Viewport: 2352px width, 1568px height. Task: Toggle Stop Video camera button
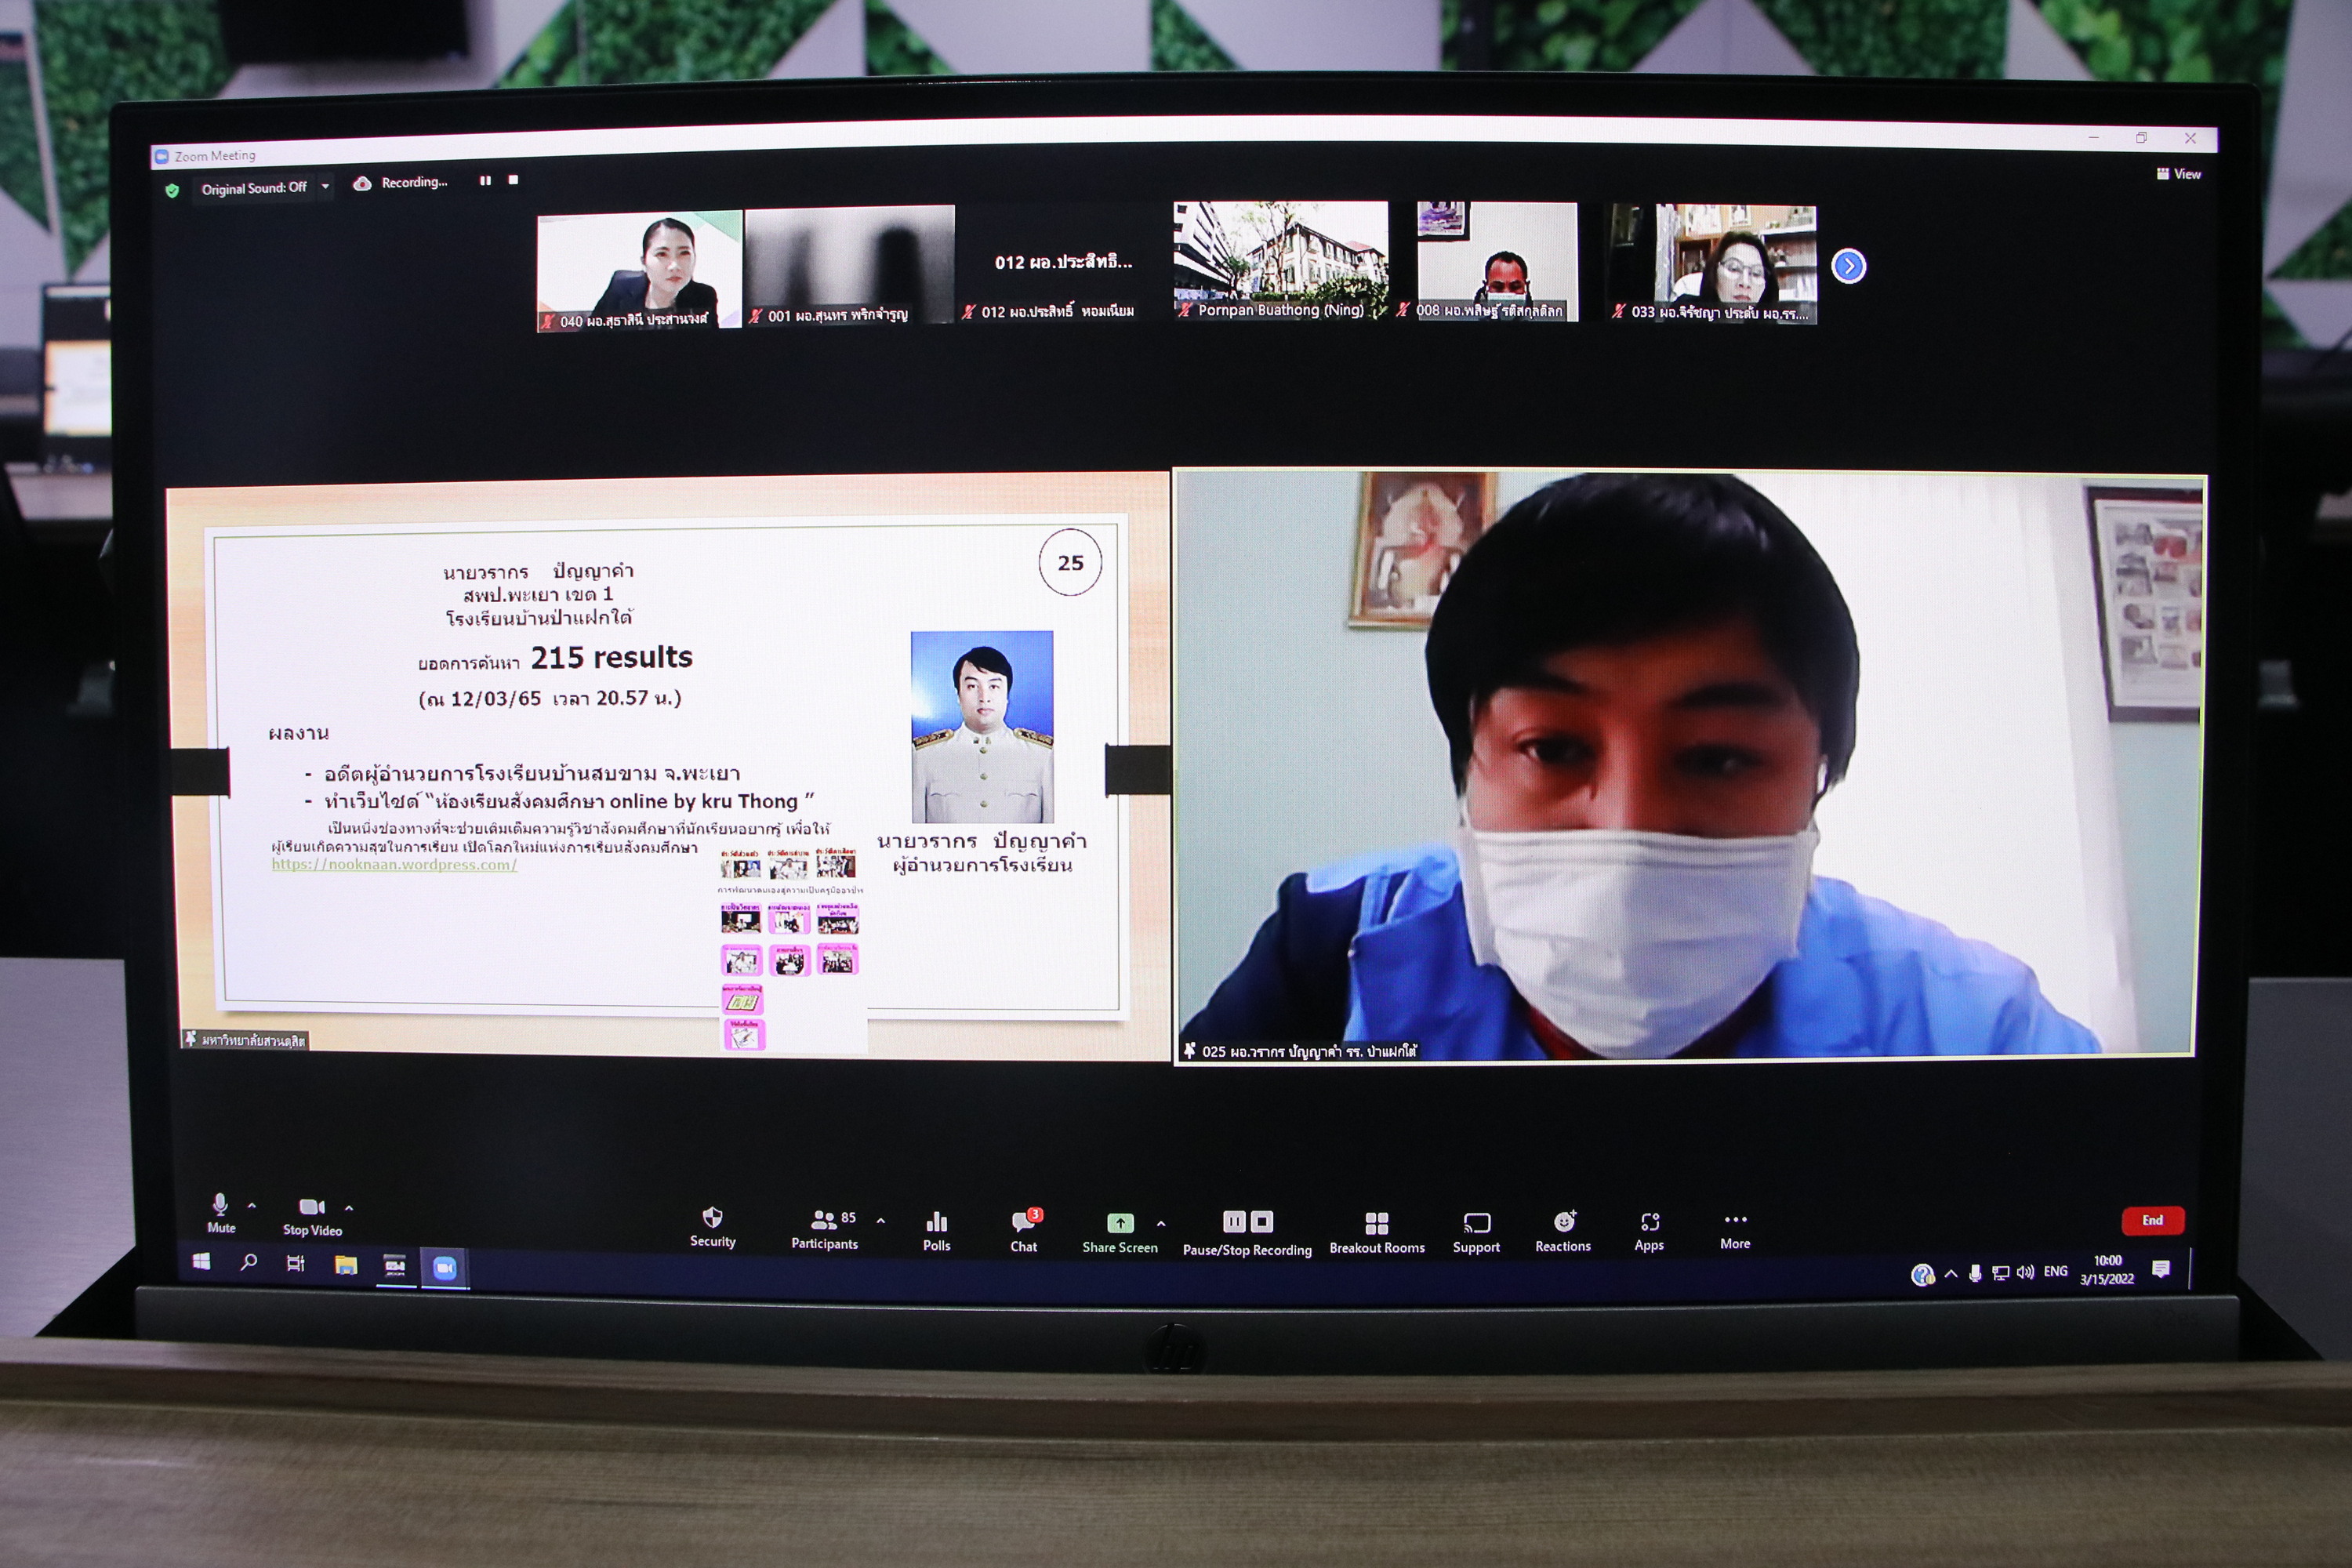click(x=311, y=1208)
